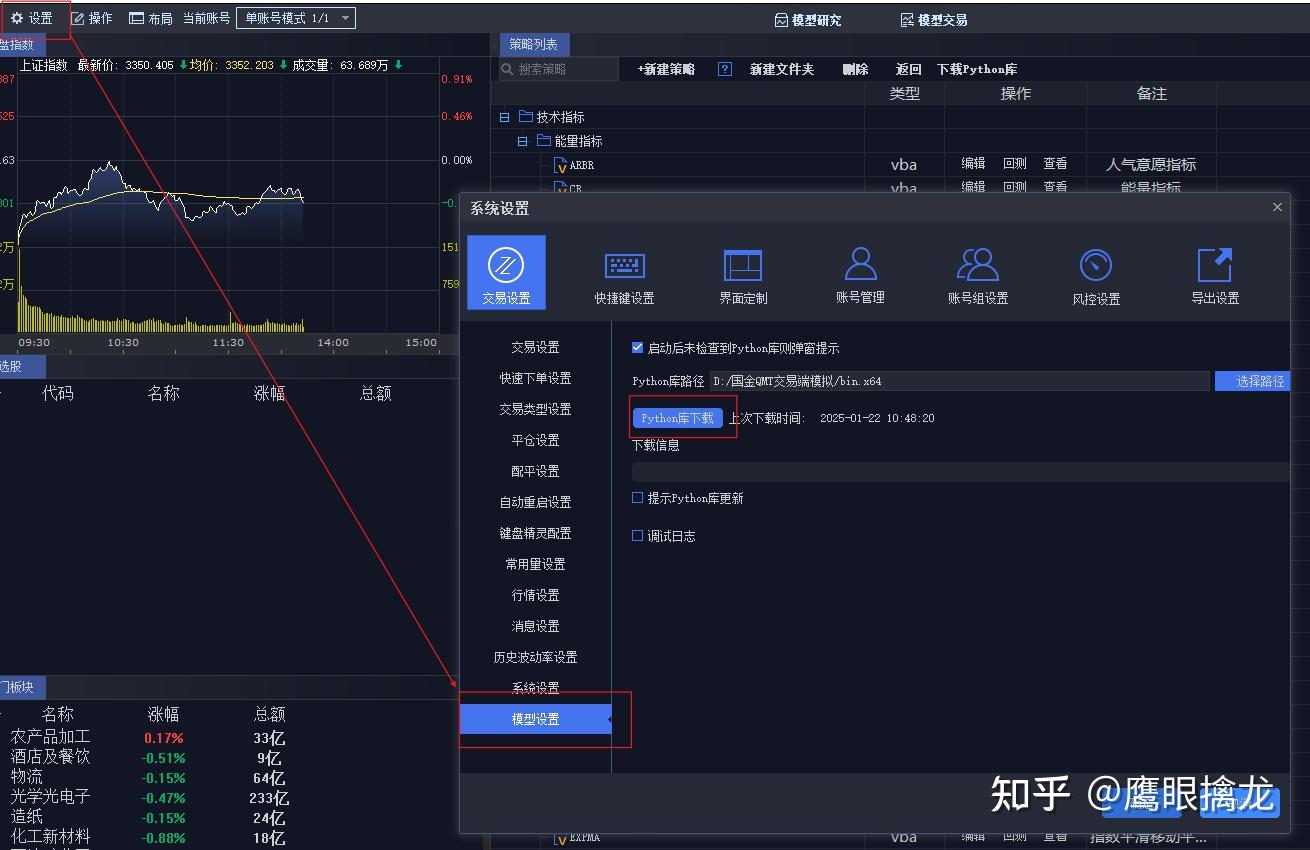Open the 账号管理 settings panel icon
The image size is (1310, 850).
pos(859,272)
